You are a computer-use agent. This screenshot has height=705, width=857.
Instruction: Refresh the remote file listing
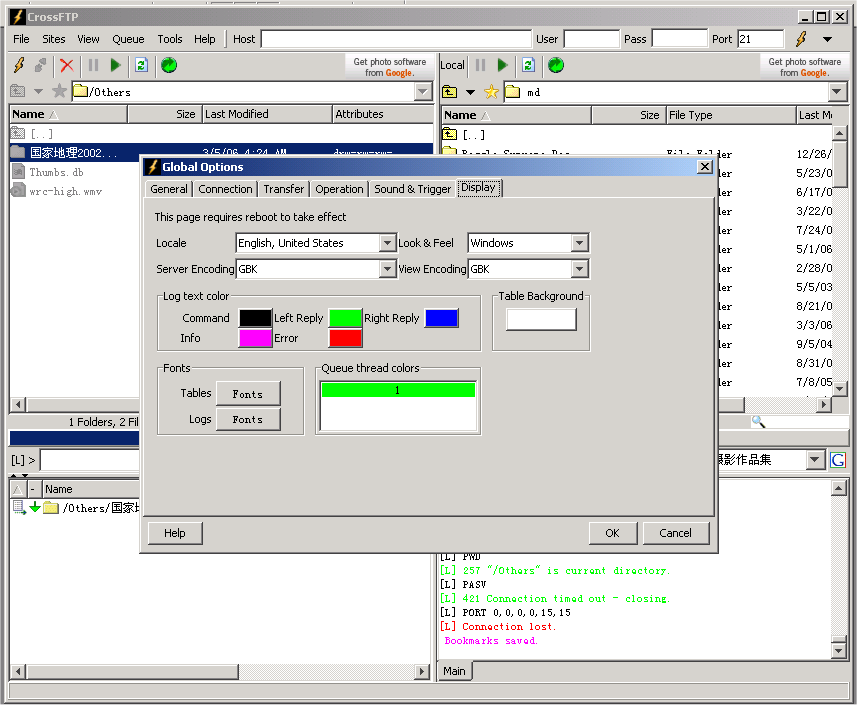tap(142, 66)
